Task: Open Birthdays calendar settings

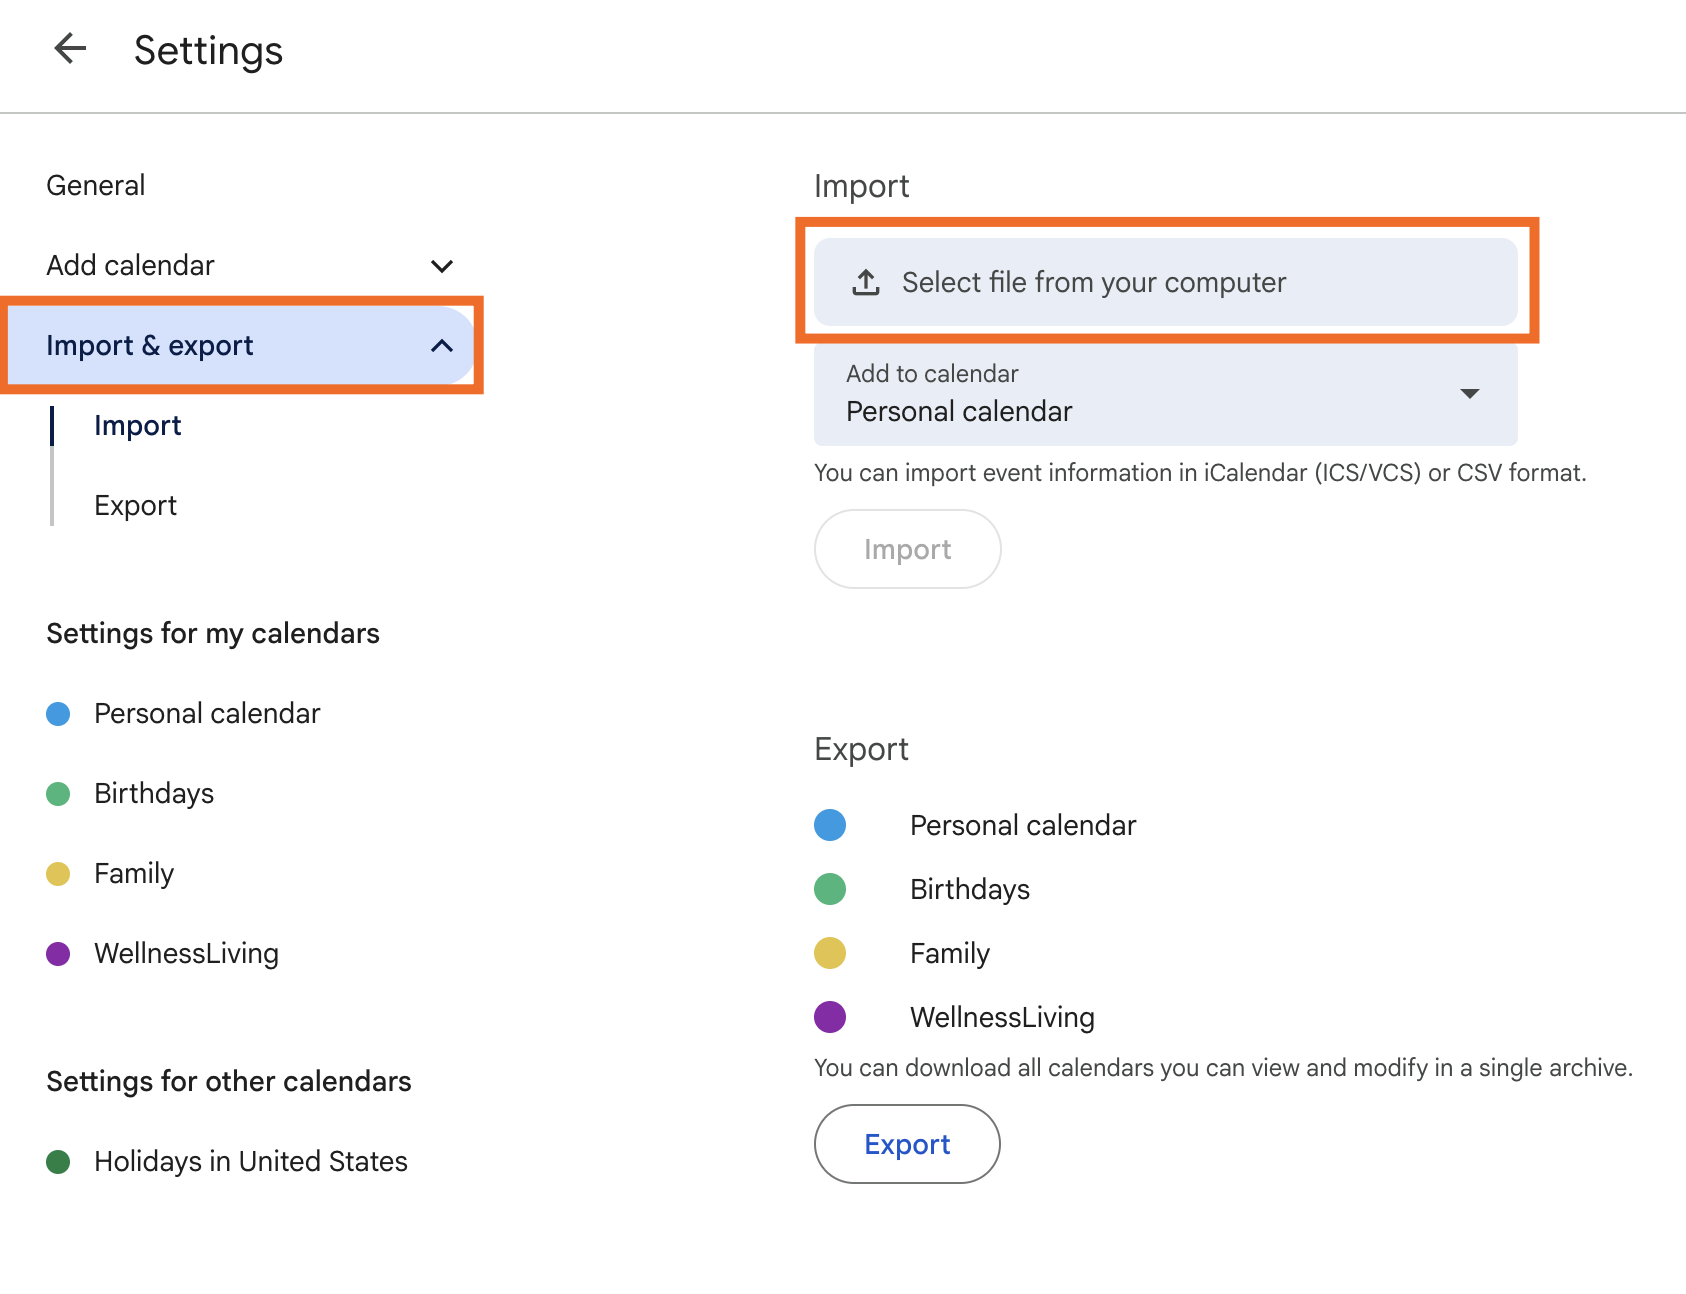Action: 153,793
